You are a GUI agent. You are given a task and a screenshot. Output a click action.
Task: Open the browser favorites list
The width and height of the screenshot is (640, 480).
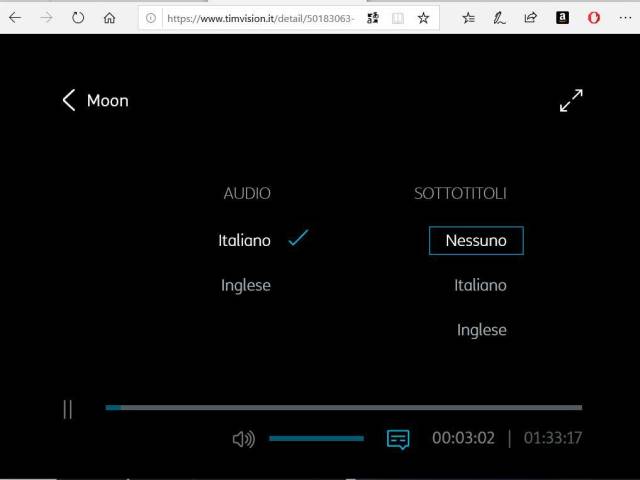tap(469, 18)
